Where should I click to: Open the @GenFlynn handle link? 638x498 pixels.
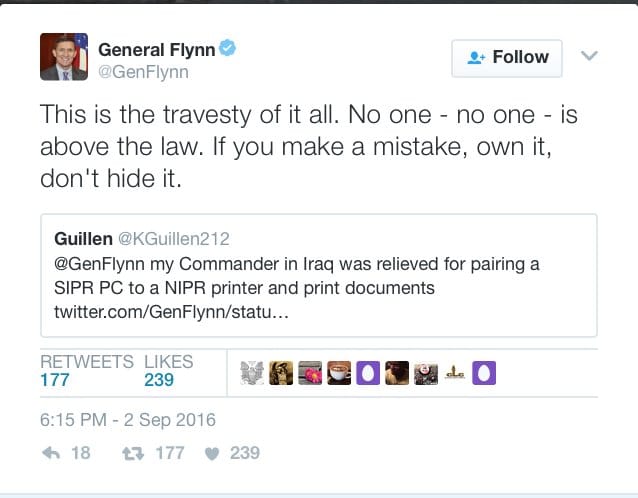tap(143, 72)
